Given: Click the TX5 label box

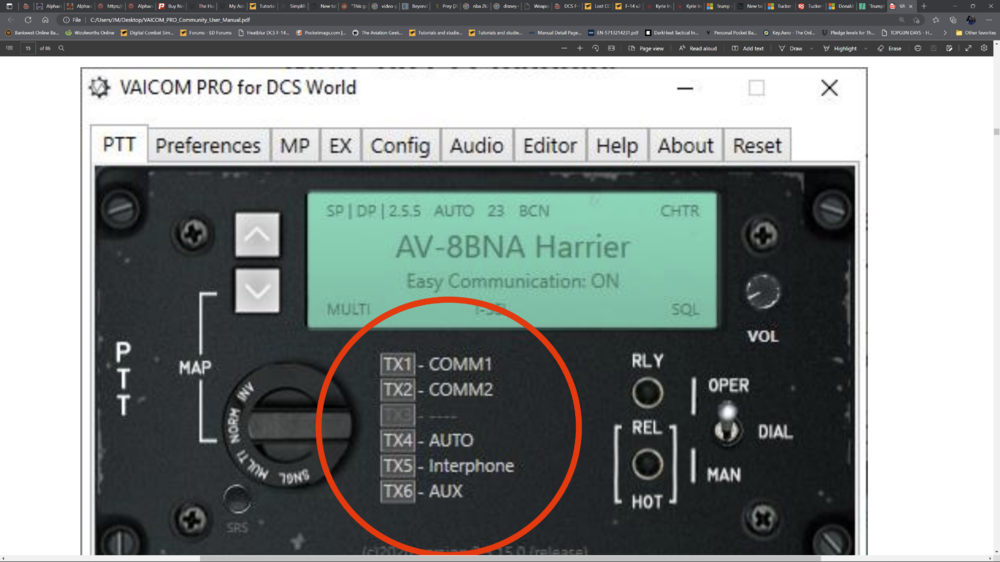Looking at the screenshot, I should (397, 466).
